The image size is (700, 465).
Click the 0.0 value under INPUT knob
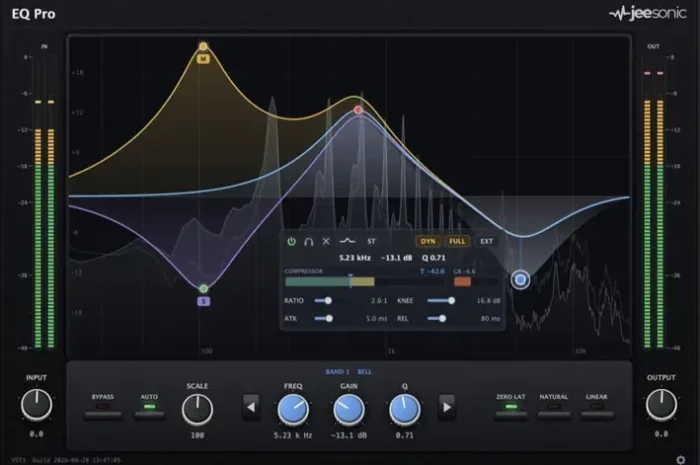(37, 434)
